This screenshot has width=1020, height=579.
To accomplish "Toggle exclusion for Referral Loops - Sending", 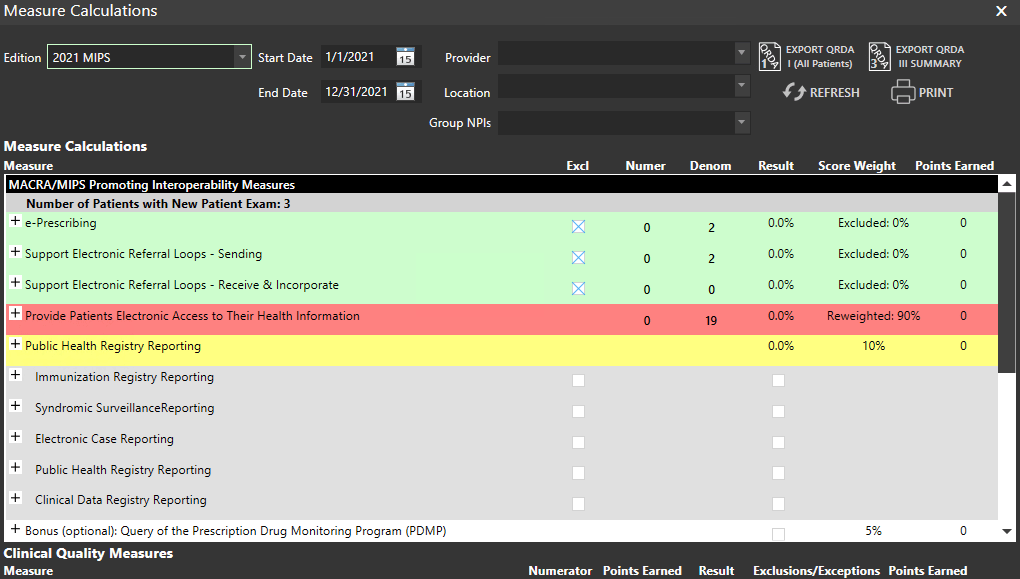I will [x=578, y=258].
